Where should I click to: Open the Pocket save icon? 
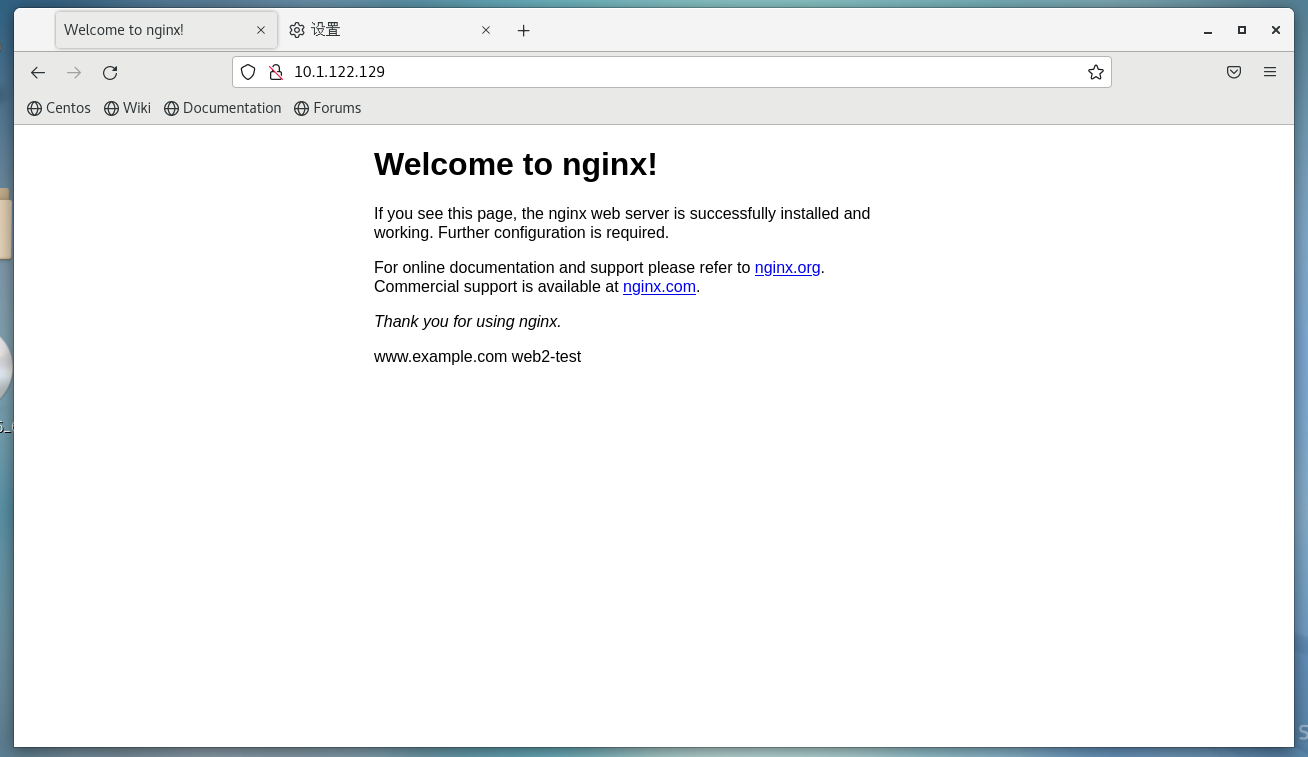(x=1234, y=72)
